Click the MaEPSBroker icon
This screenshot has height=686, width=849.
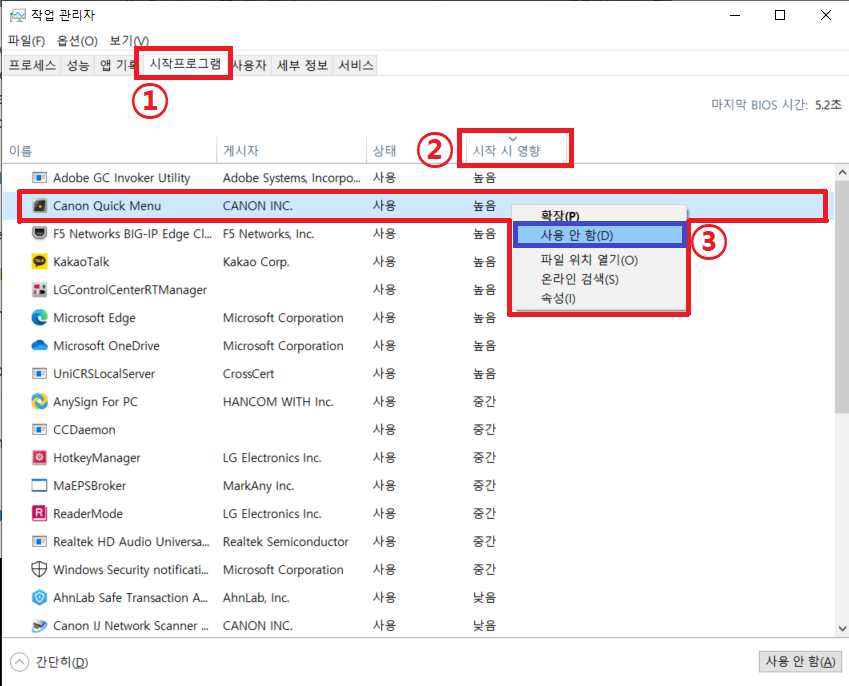tap(39, 486)
